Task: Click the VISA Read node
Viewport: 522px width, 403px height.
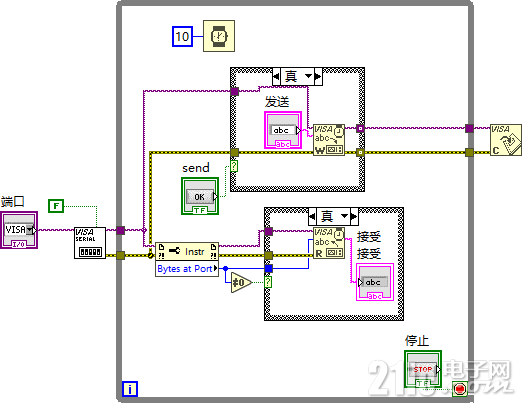Action: (x=329, y=243)
